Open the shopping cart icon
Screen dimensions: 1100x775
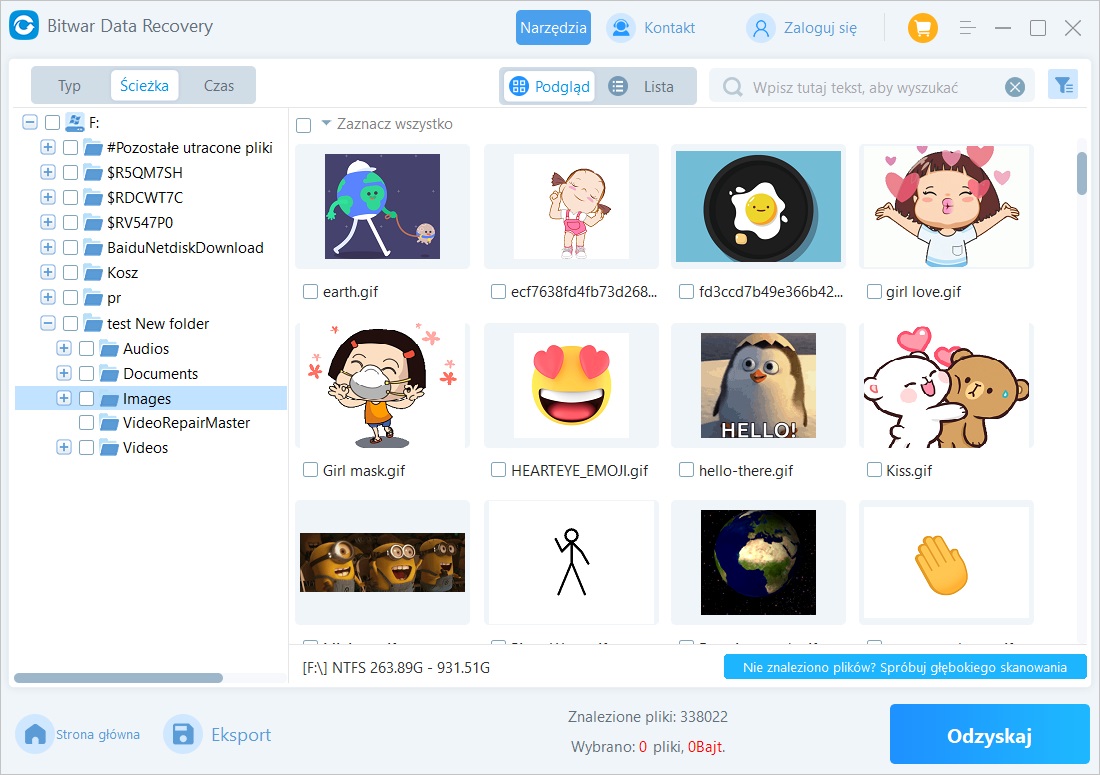(x=922, y=28)
